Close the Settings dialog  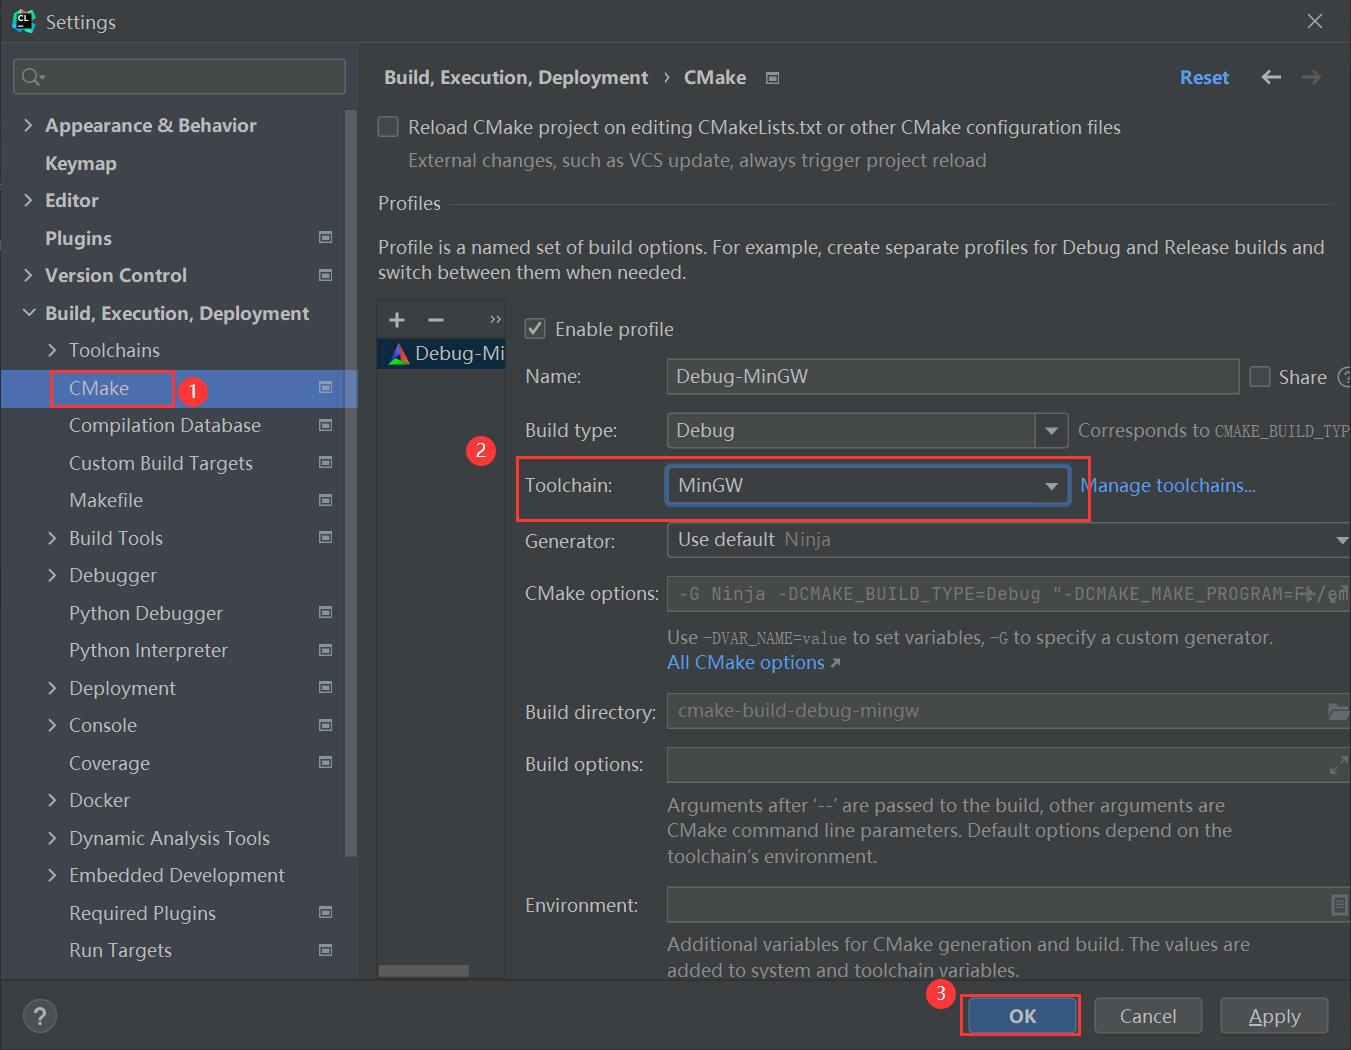coord(1315,21)
